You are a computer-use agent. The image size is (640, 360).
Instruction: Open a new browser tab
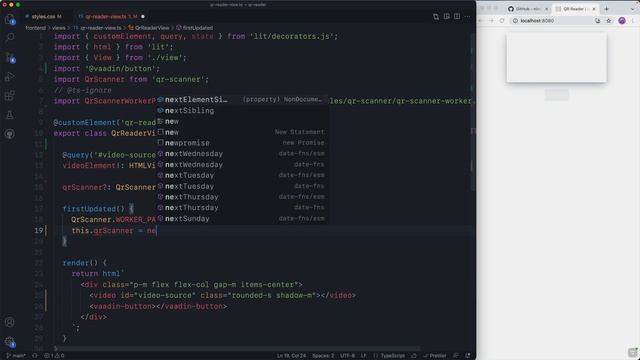click(x=607, y=9)
